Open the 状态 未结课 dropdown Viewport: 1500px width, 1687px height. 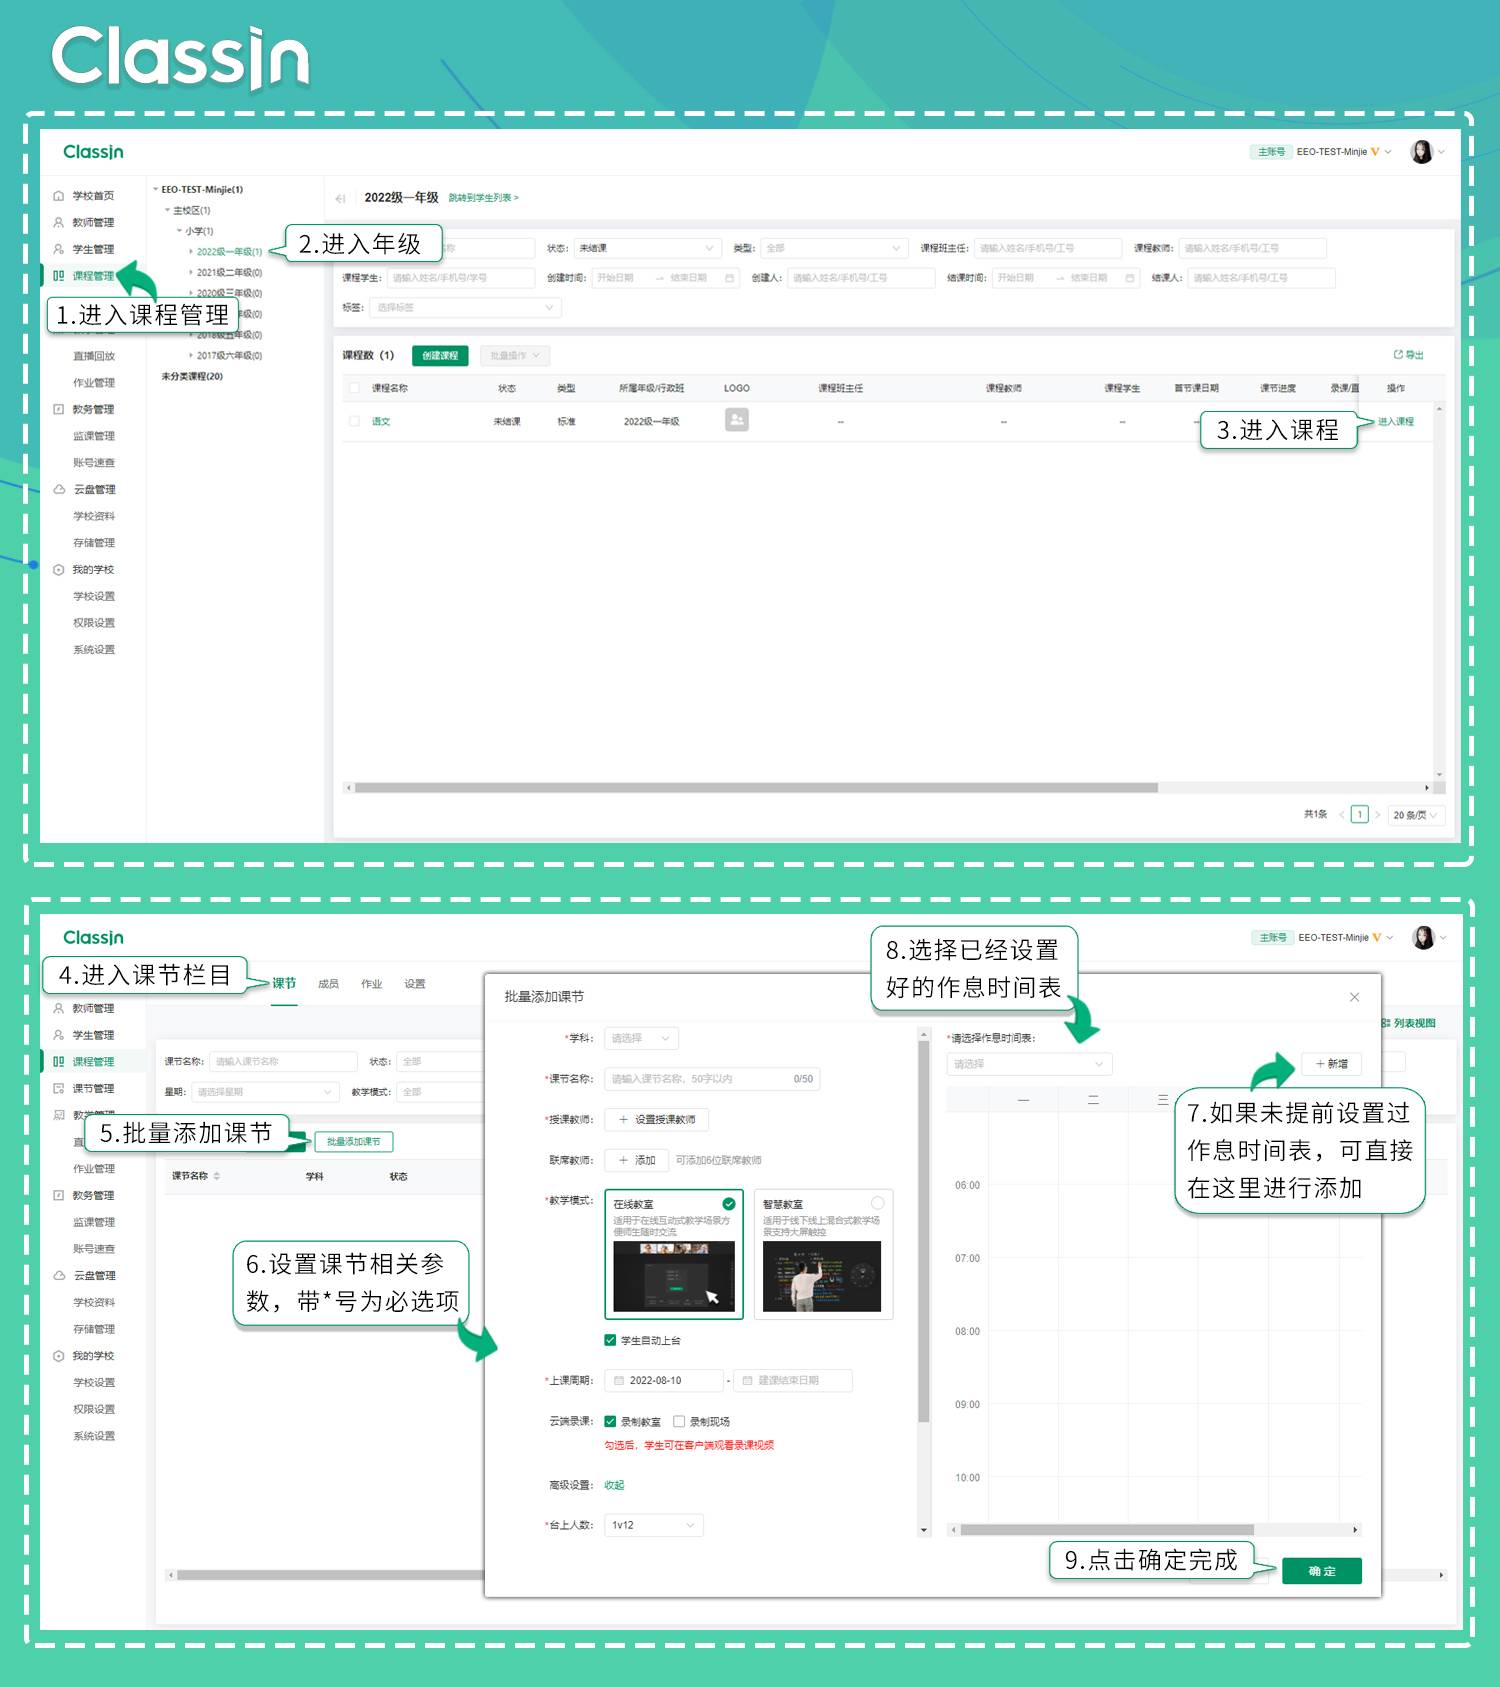[x=646, y=248]
